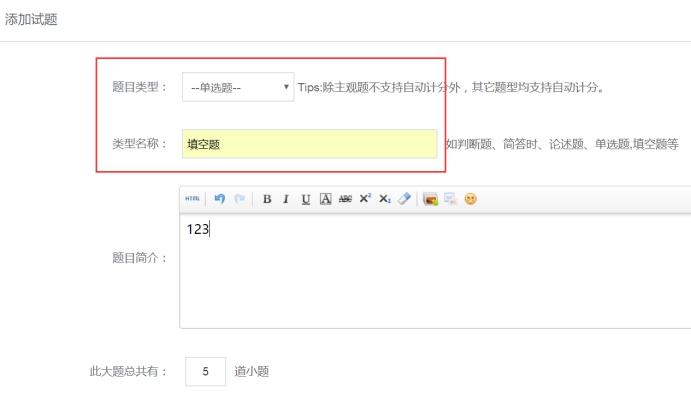691x394 pixels.
Task: Open the emoticon picker
Action: point(471,199)
